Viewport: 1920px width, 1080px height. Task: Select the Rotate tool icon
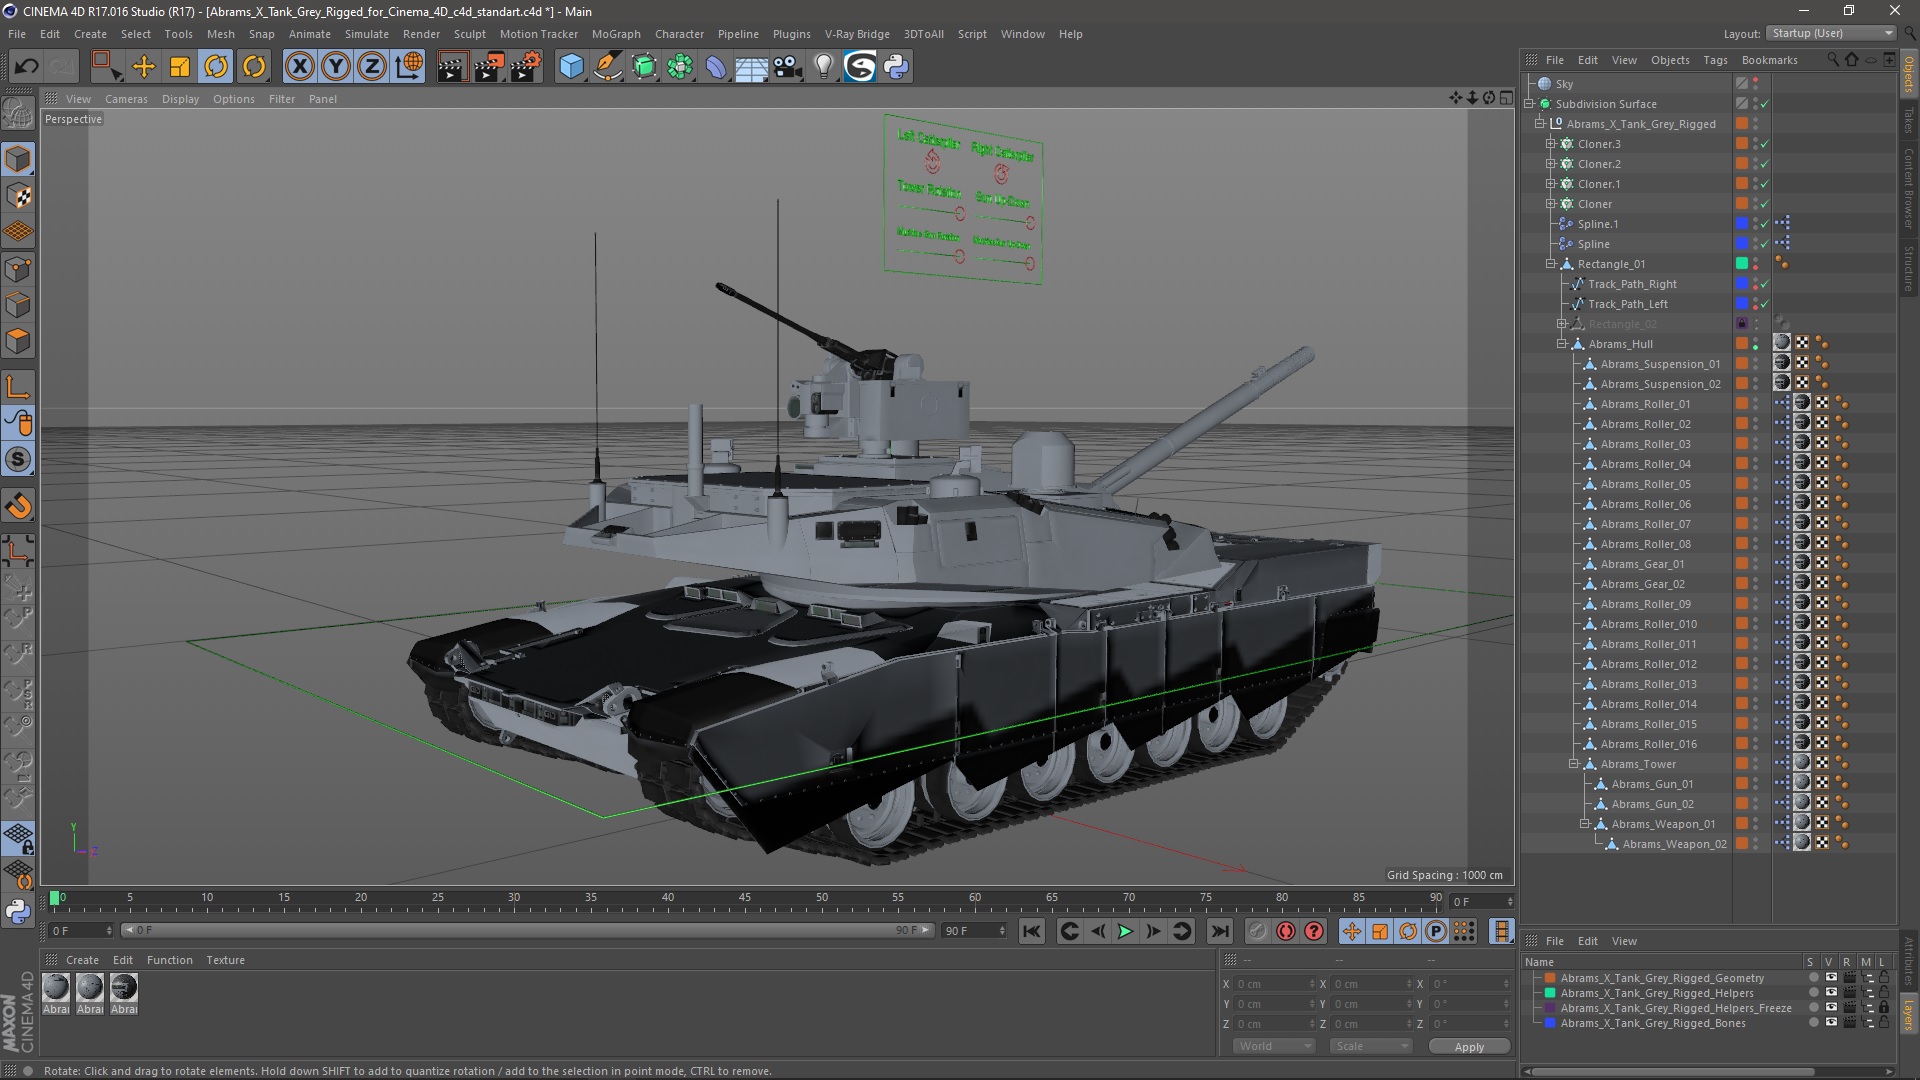click(216, 67)
